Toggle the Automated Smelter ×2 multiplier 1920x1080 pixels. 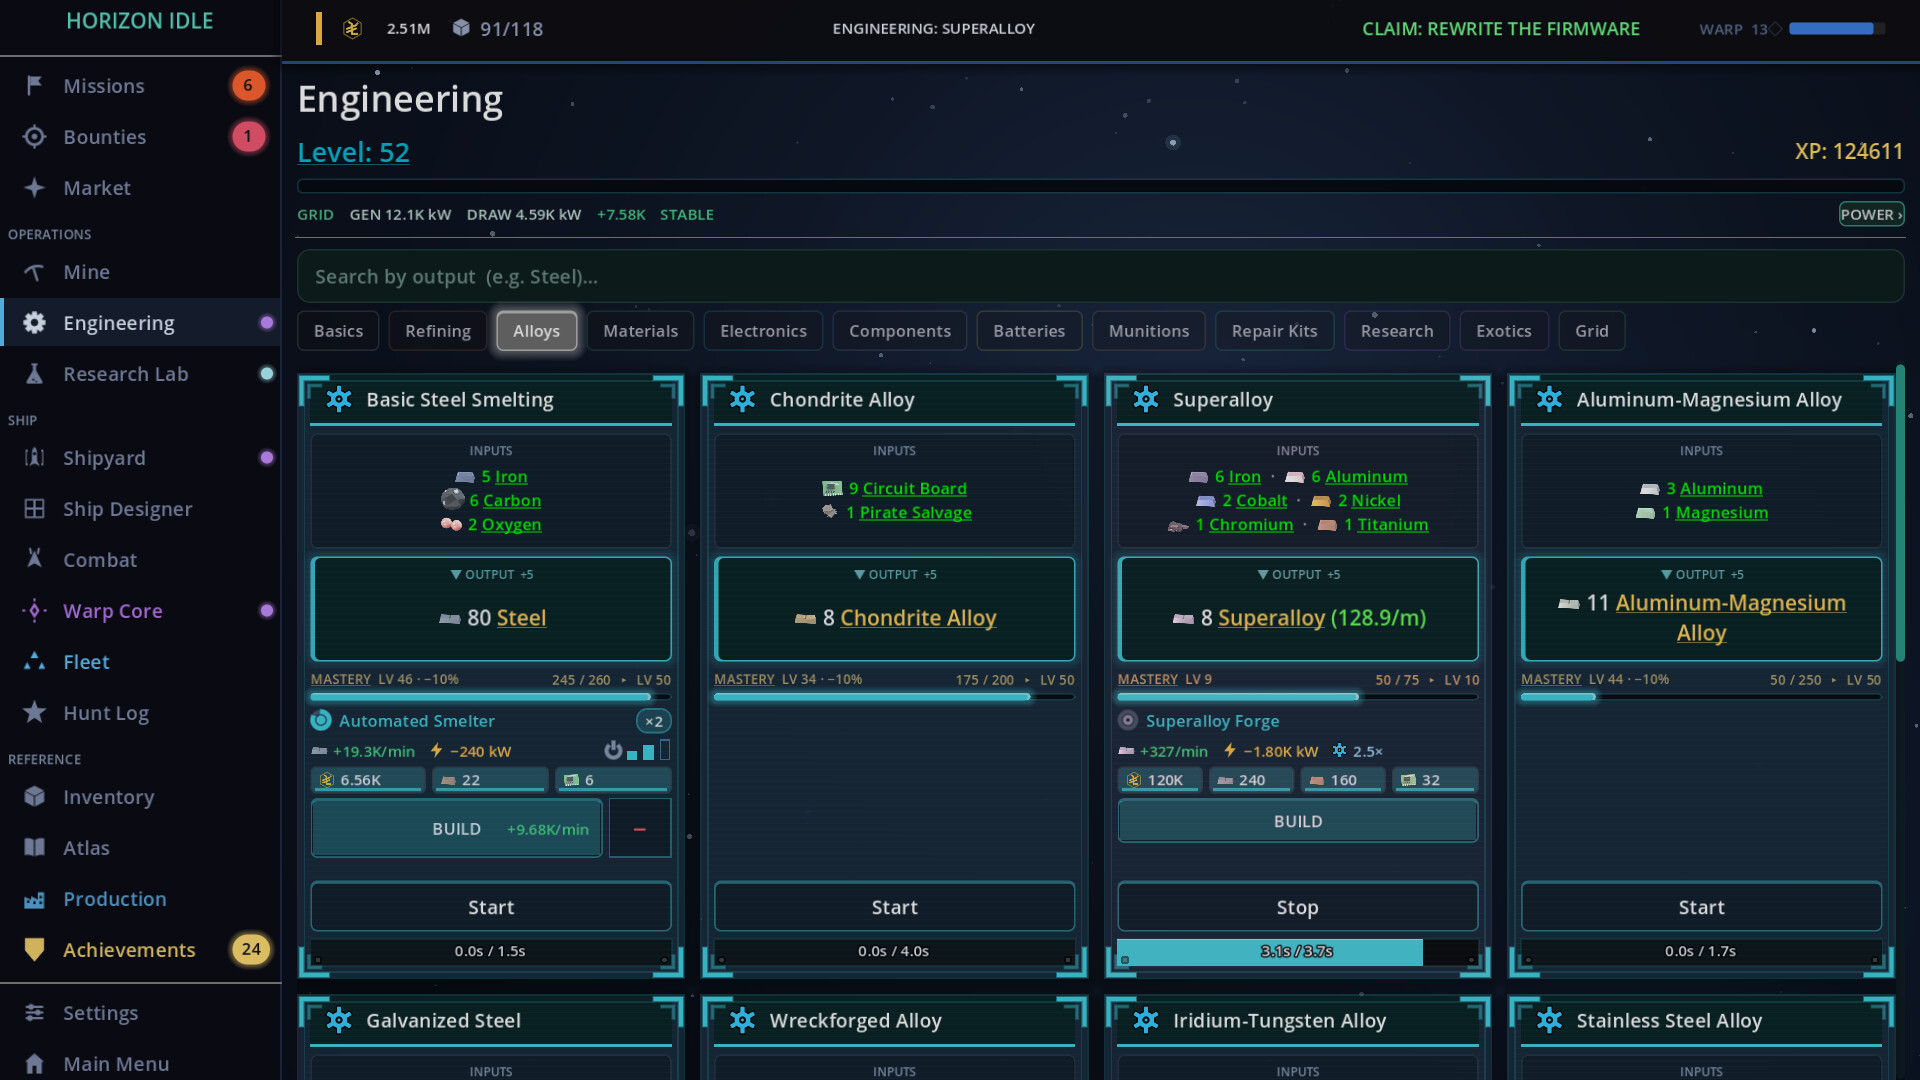(653, 721)
